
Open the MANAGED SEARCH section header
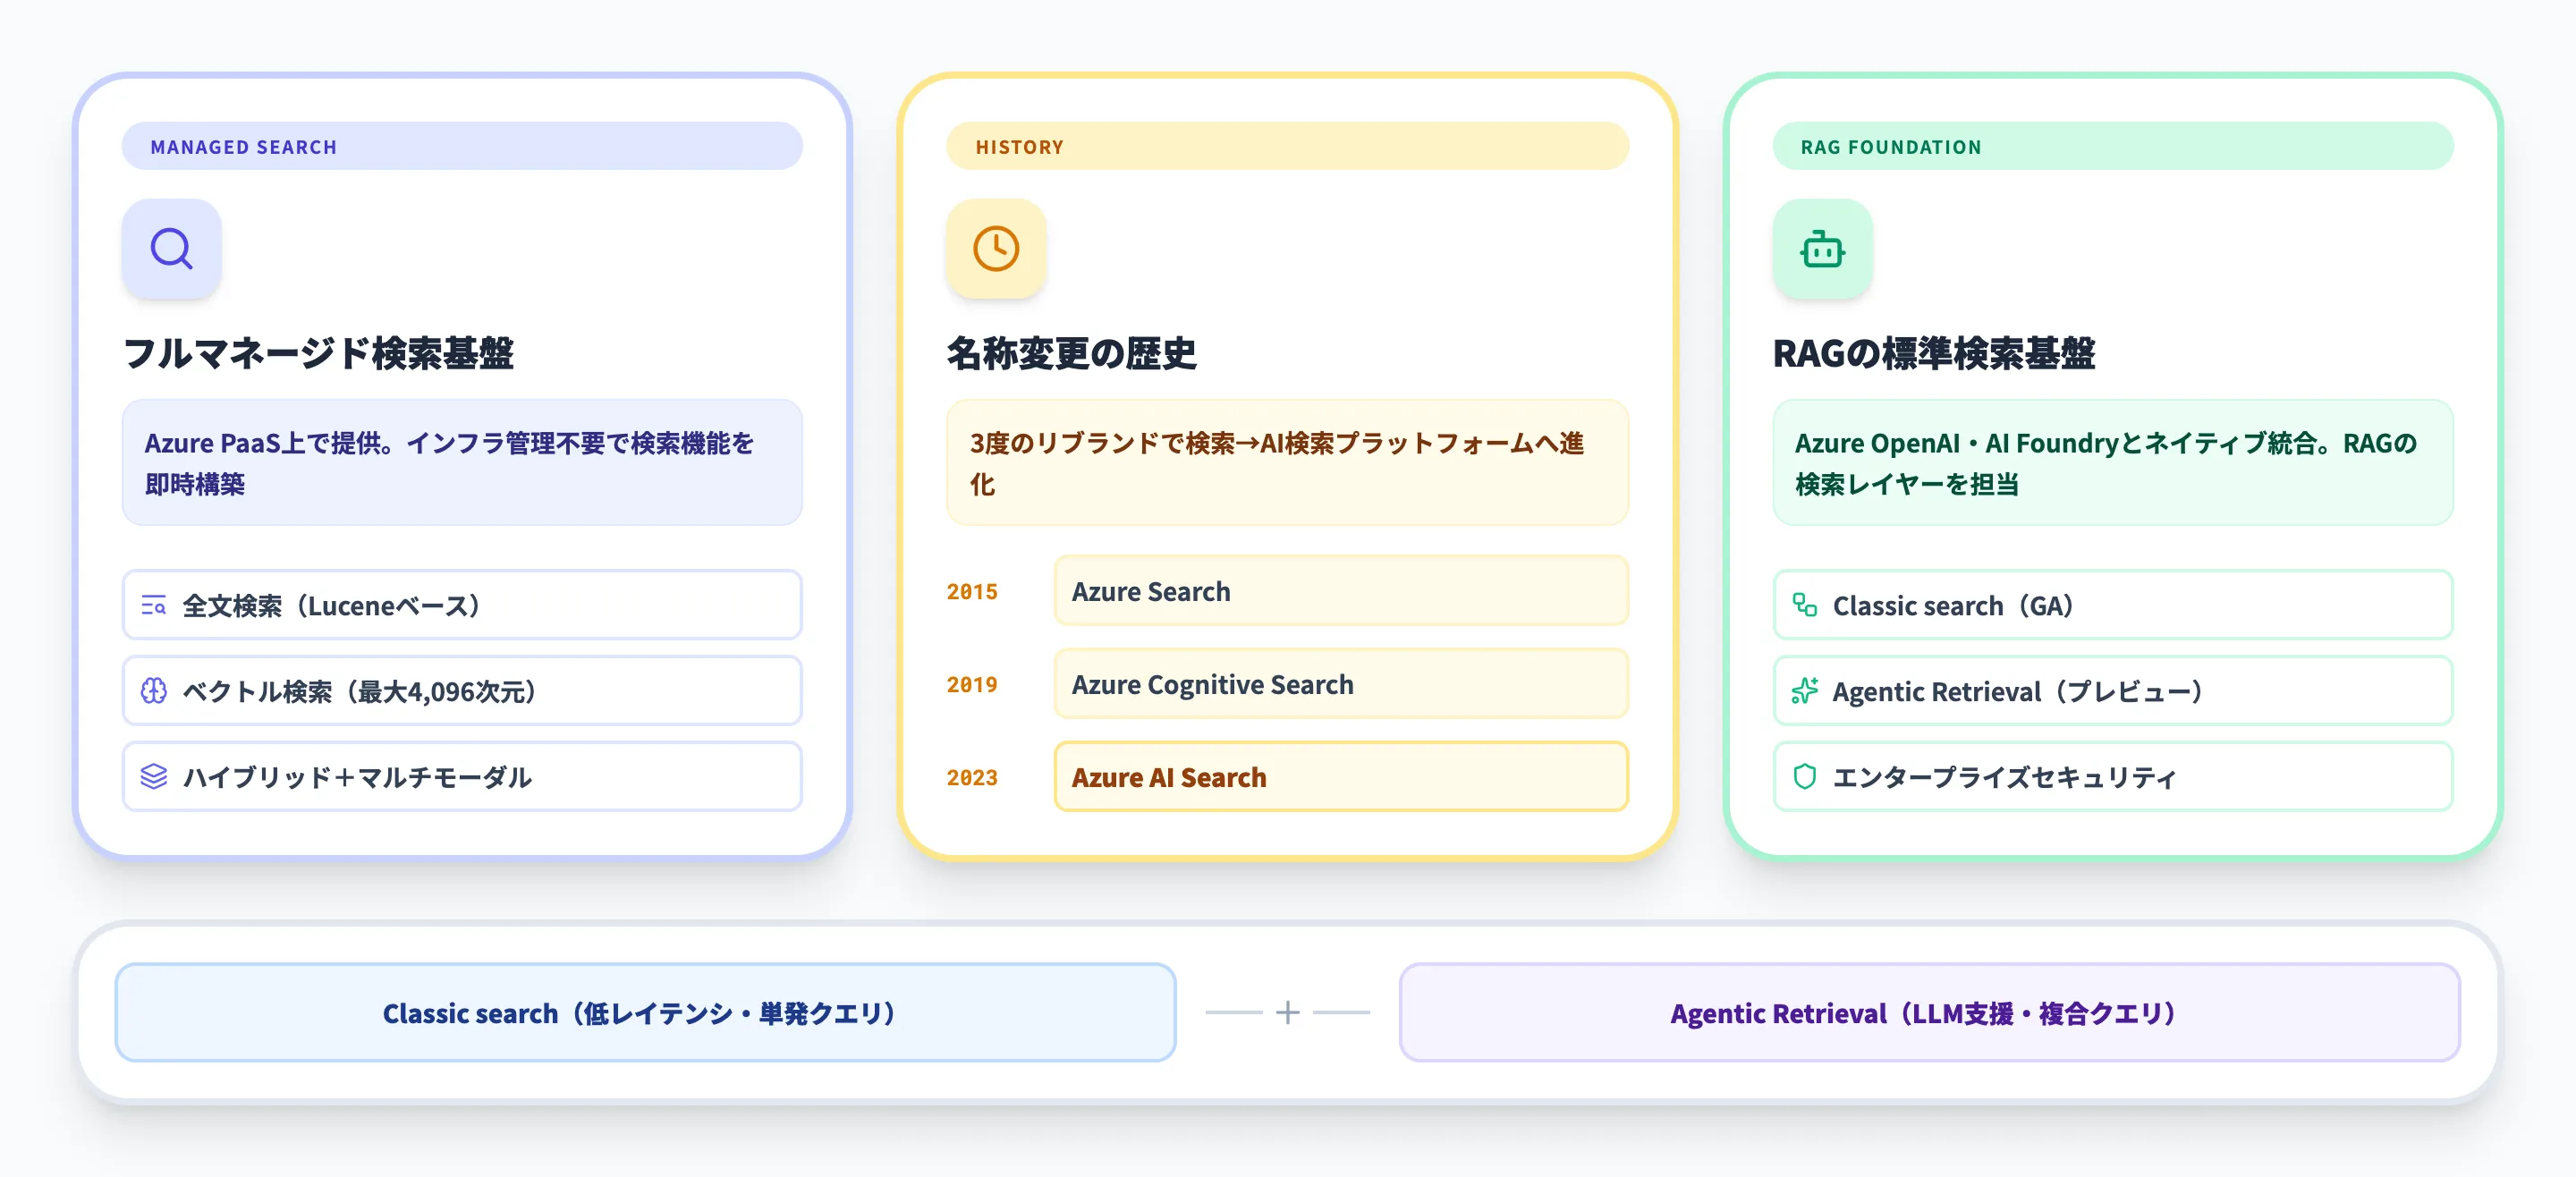[462, 146]
